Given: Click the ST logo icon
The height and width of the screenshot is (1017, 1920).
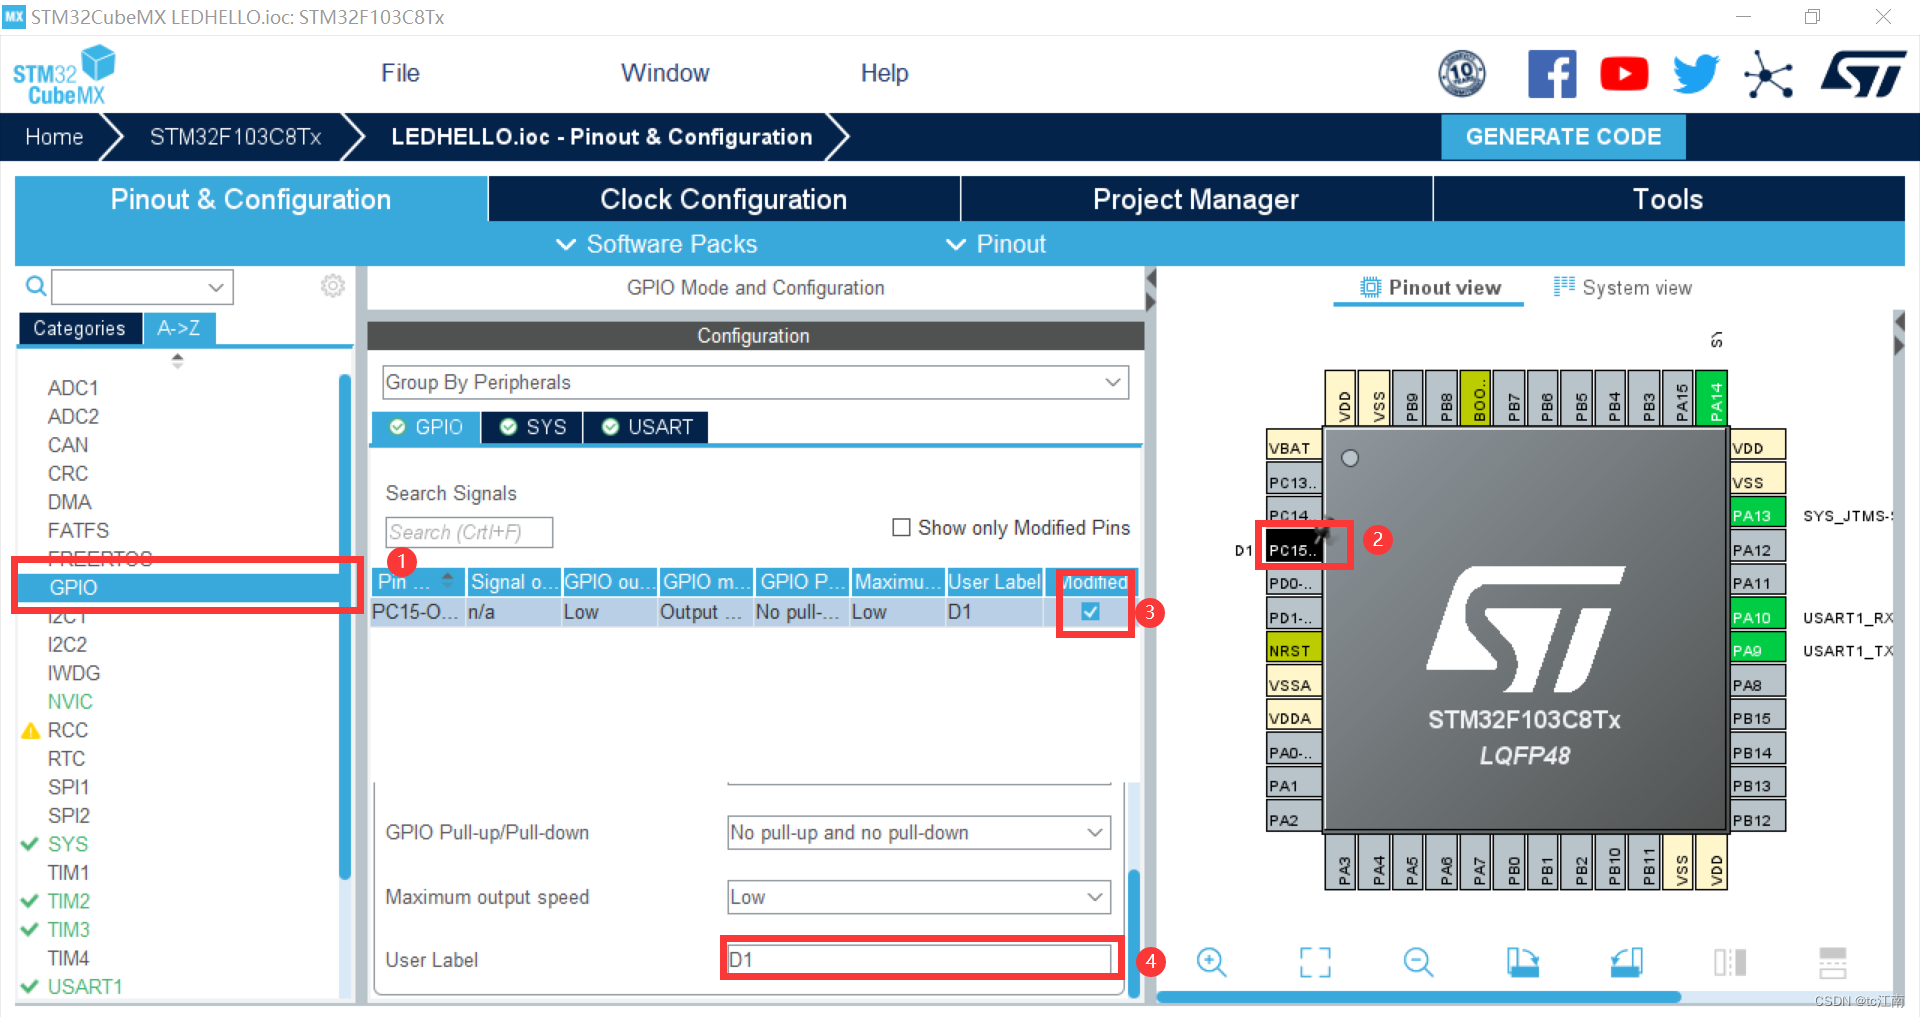Looking at the screenshot, I should coord(1863,74).
